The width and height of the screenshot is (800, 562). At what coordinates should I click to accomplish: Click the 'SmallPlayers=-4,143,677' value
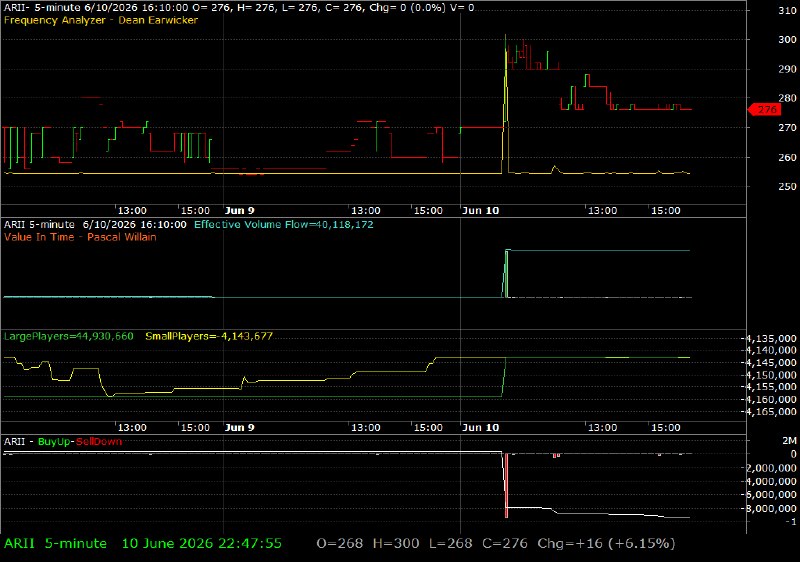tap(209, 336)
